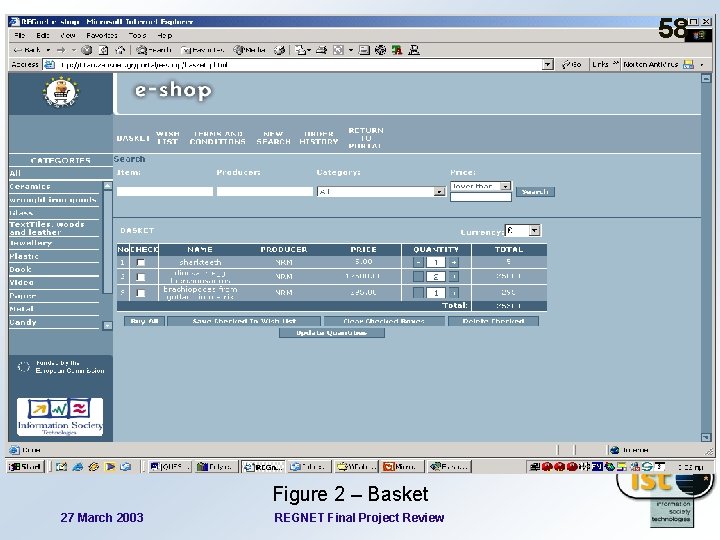
Task: Open the Tools menu
Action: click(x=137, y=35)
